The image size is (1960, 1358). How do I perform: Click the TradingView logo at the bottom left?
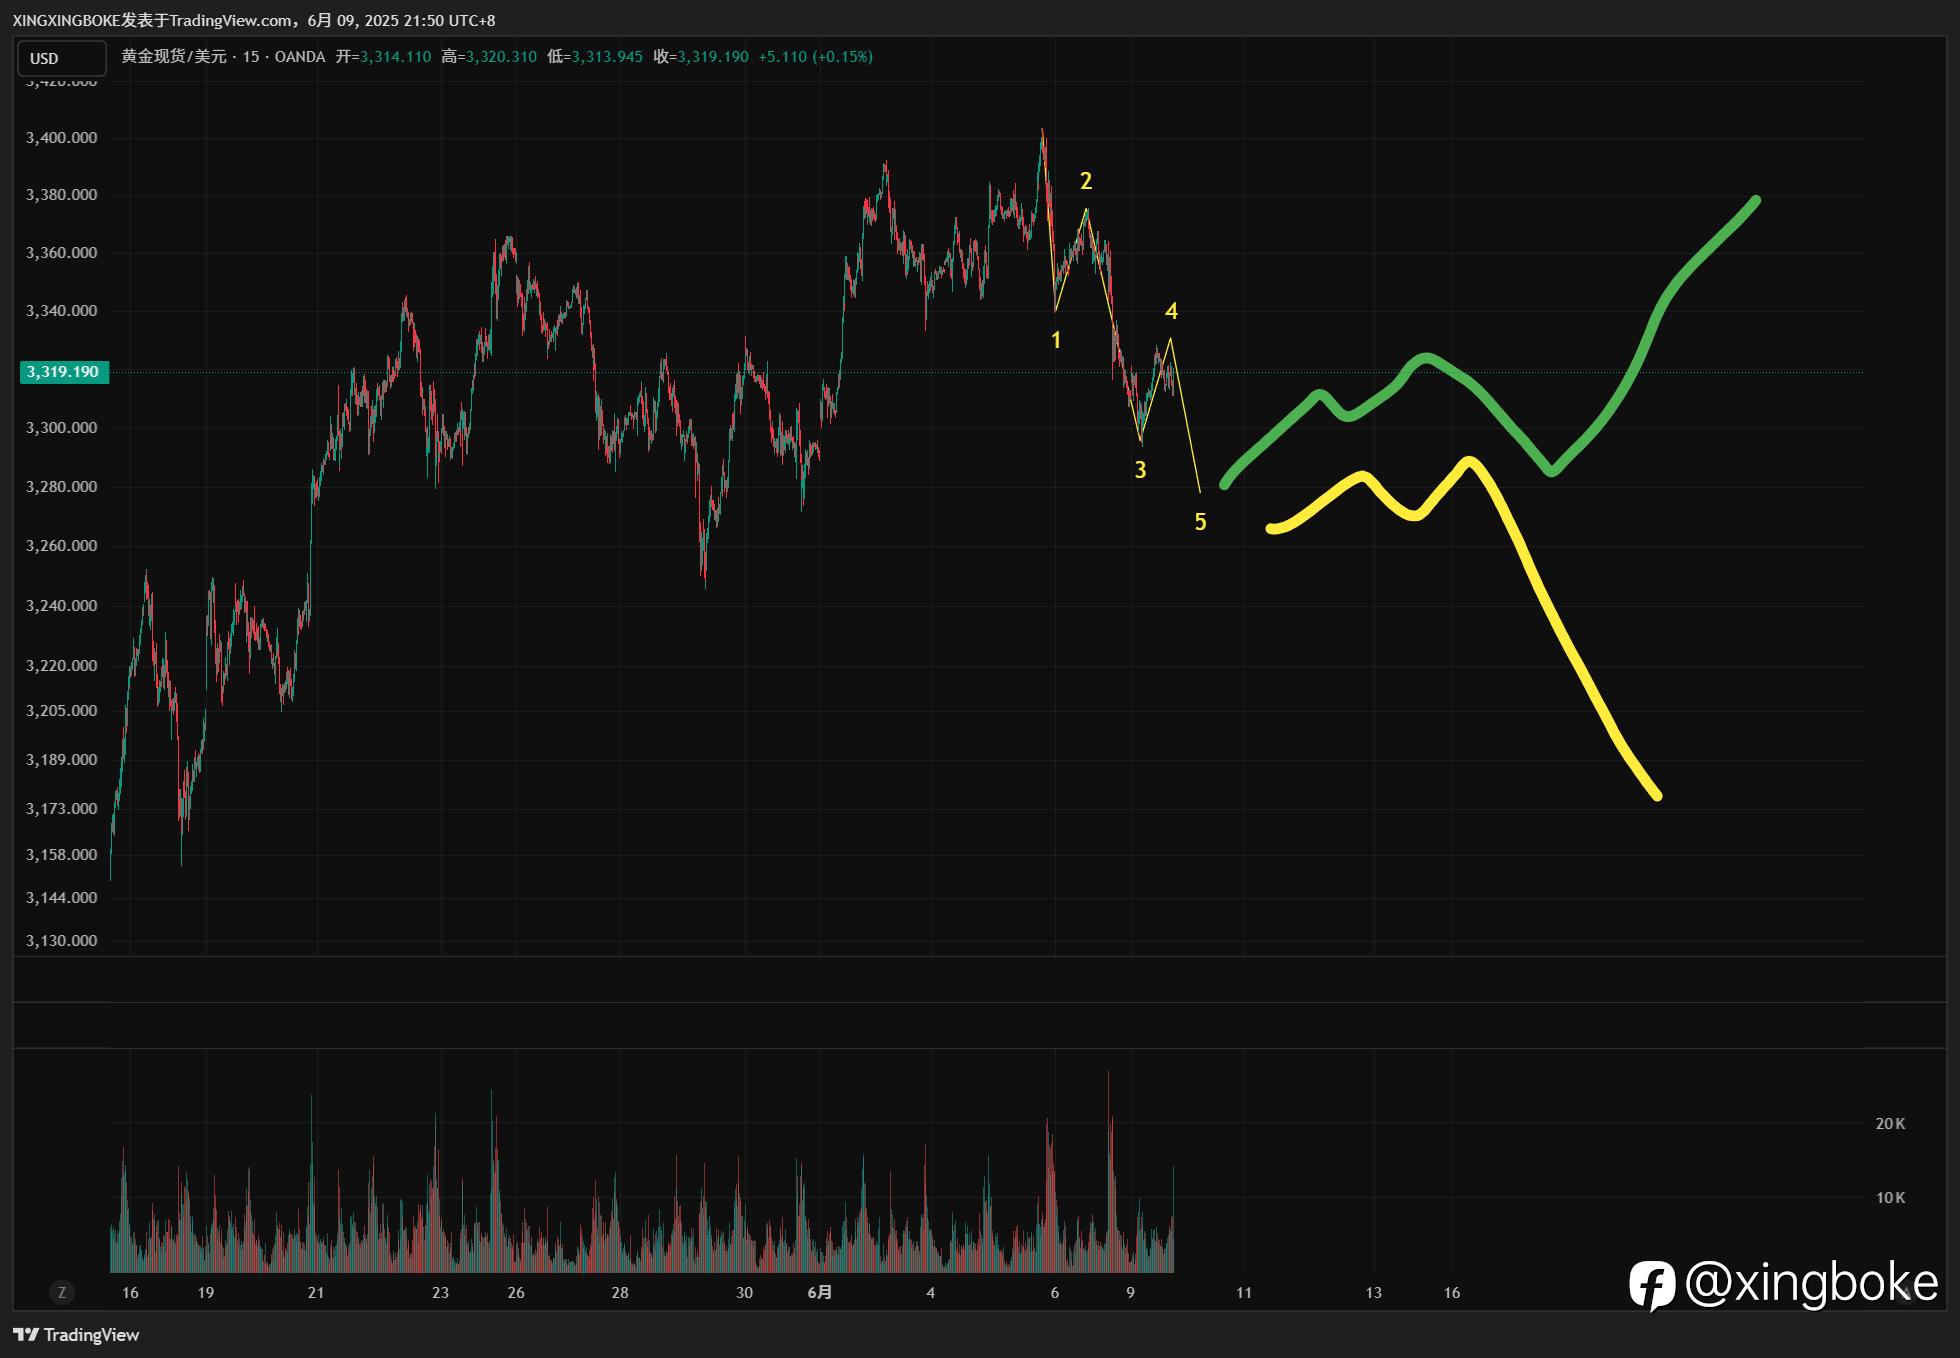click(x=76, y=1335)
